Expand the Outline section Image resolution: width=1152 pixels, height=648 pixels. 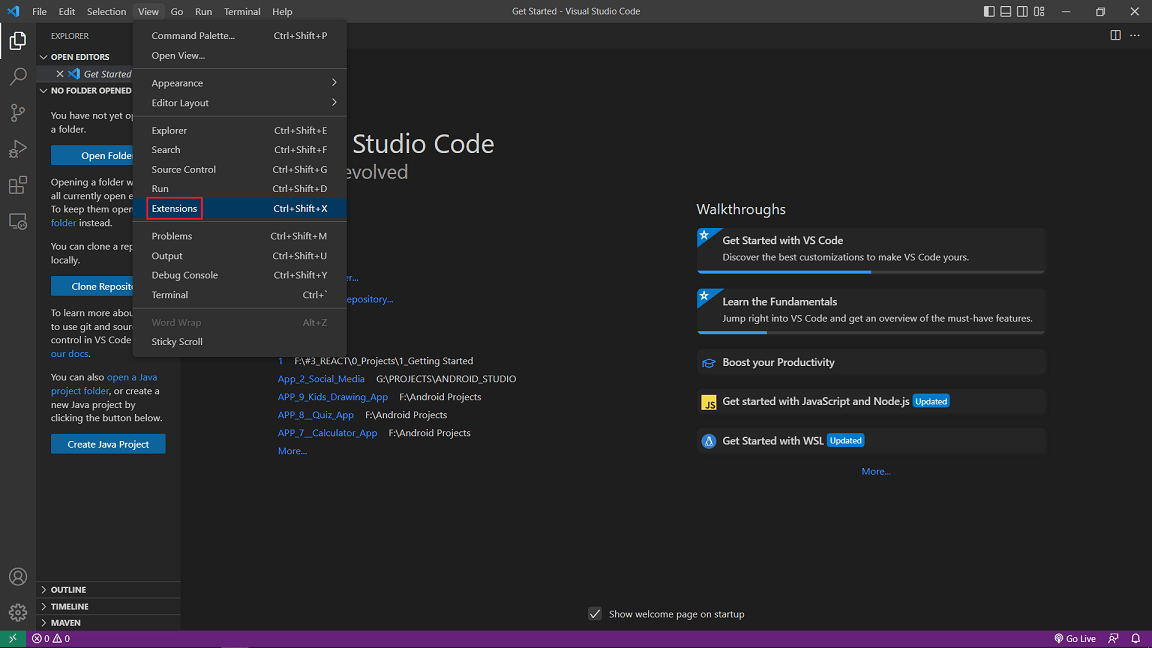(43, 589)
